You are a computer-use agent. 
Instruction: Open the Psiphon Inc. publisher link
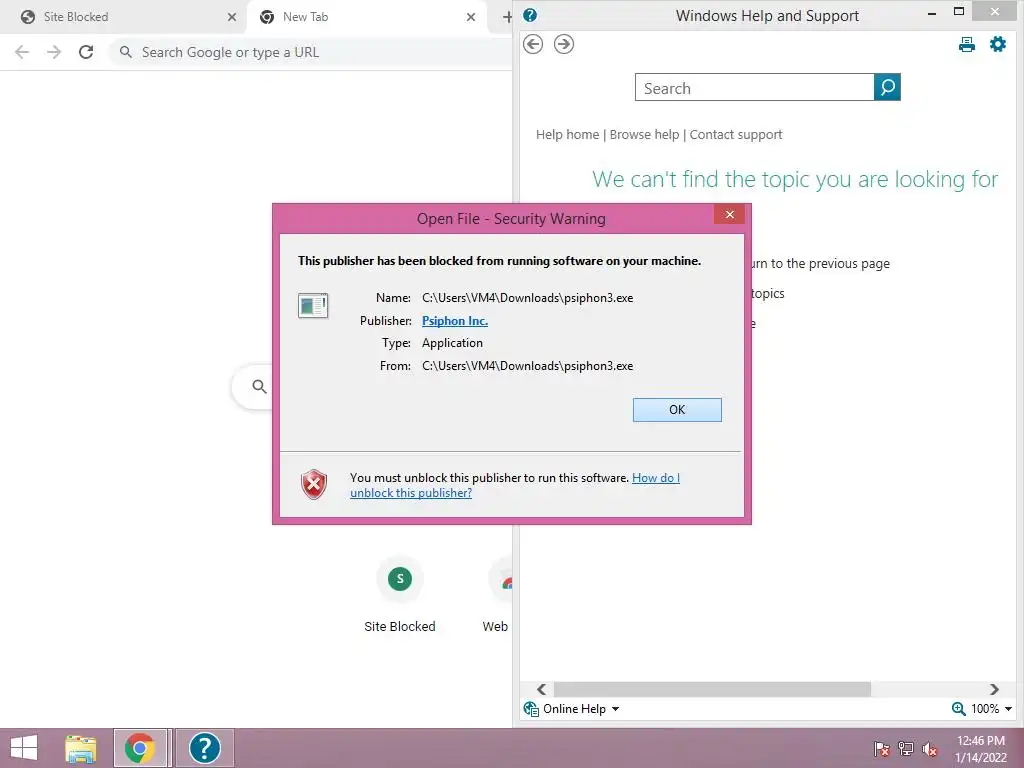pos(455,321)
